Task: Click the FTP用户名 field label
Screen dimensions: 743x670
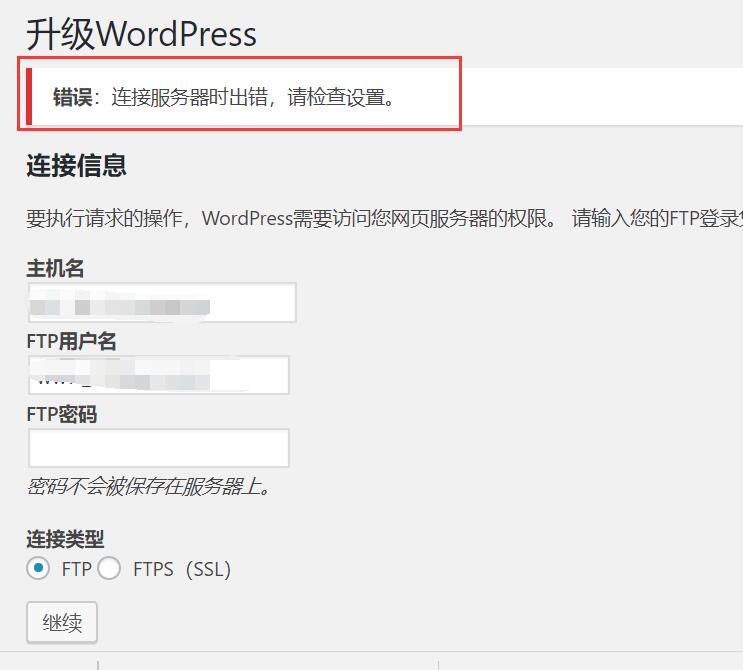Action: [x=72, y=341]
